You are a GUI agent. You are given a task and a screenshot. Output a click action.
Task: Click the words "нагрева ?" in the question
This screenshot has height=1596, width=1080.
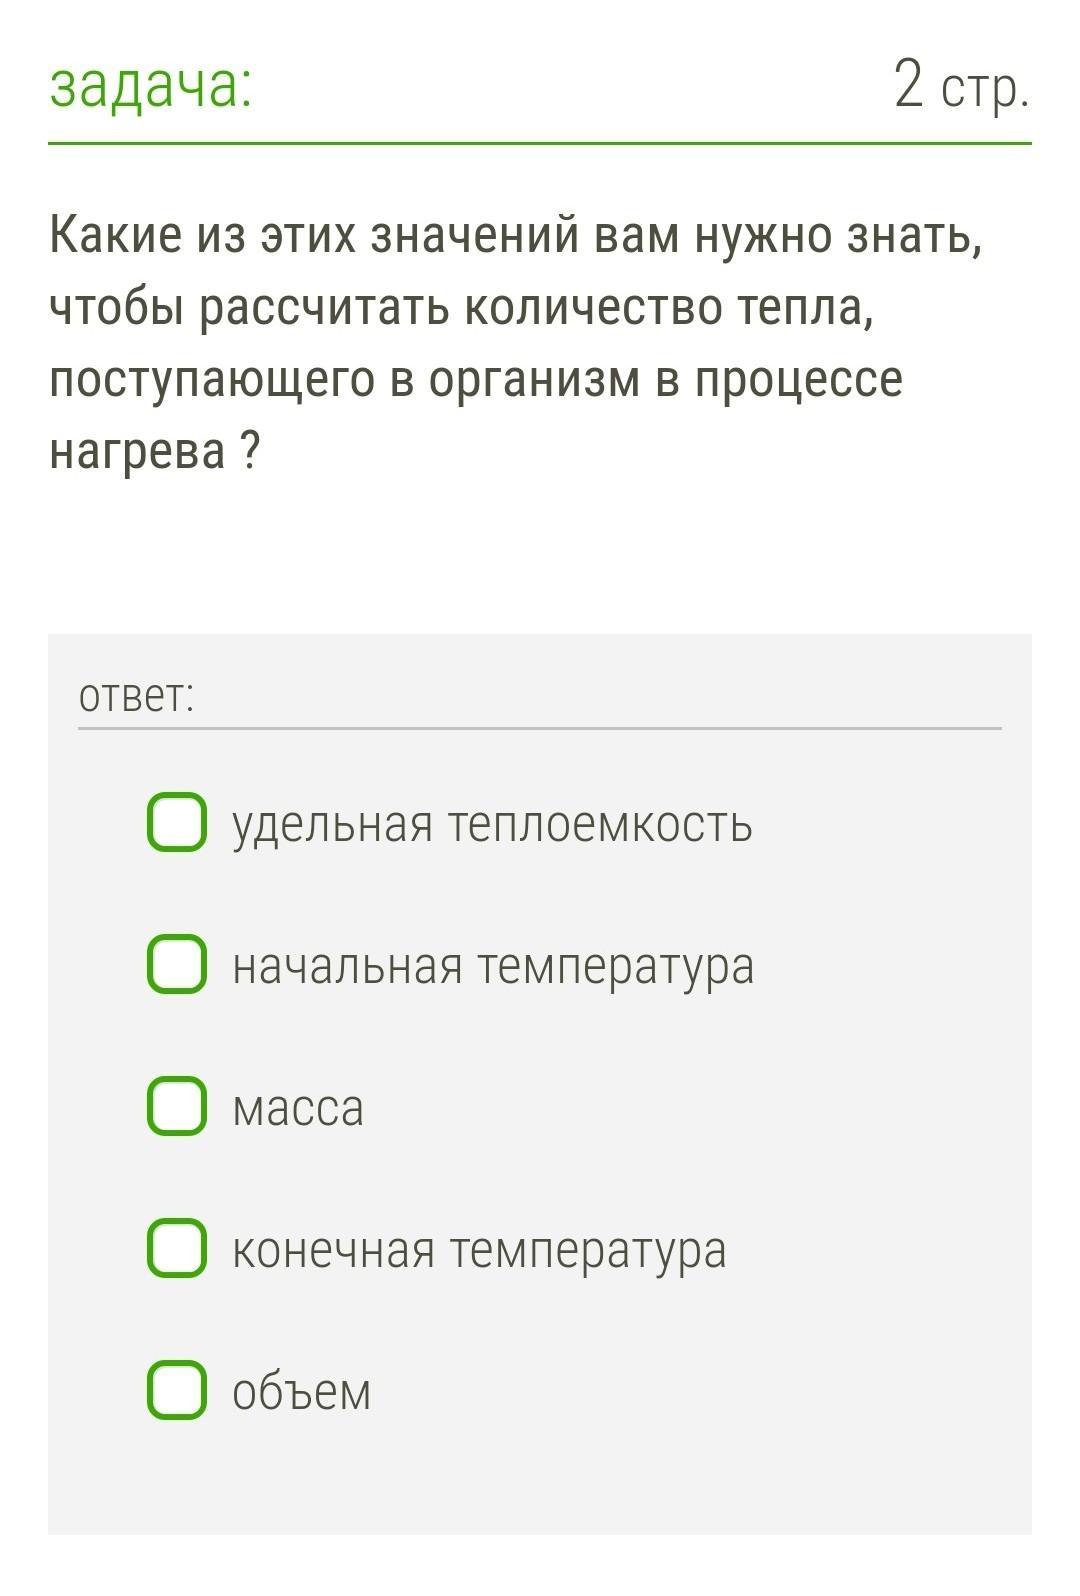pos(155,452)
